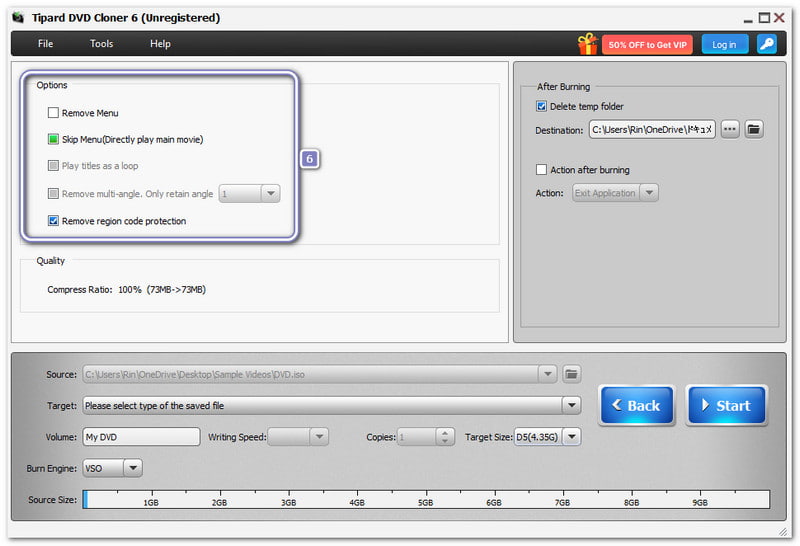The width and height of the screenshot is (800, 546).
Task: Click the three-dots browse destination button
Action: tap(729, 129)
